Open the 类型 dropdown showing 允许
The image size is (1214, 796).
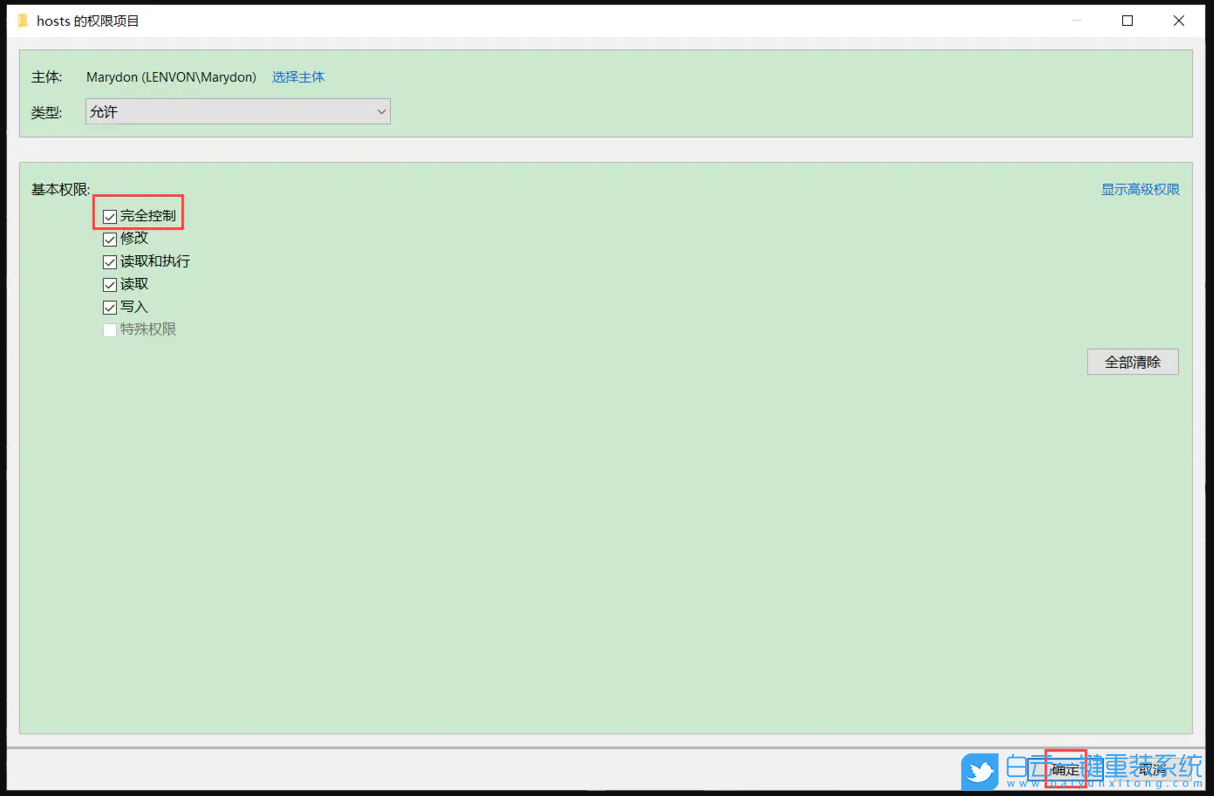238,112
